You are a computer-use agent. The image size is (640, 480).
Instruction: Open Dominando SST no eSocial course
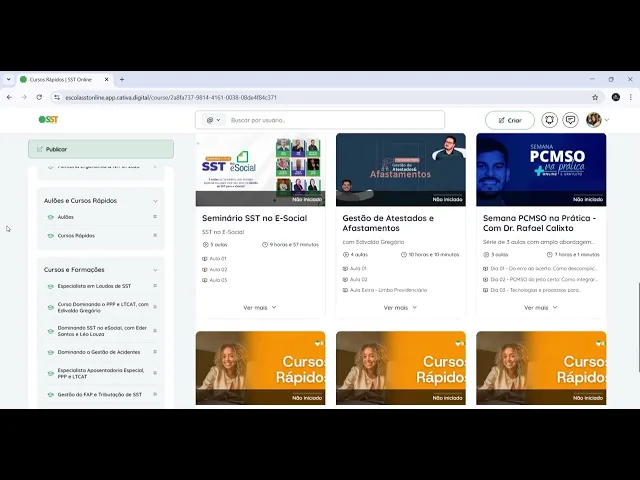102,331
